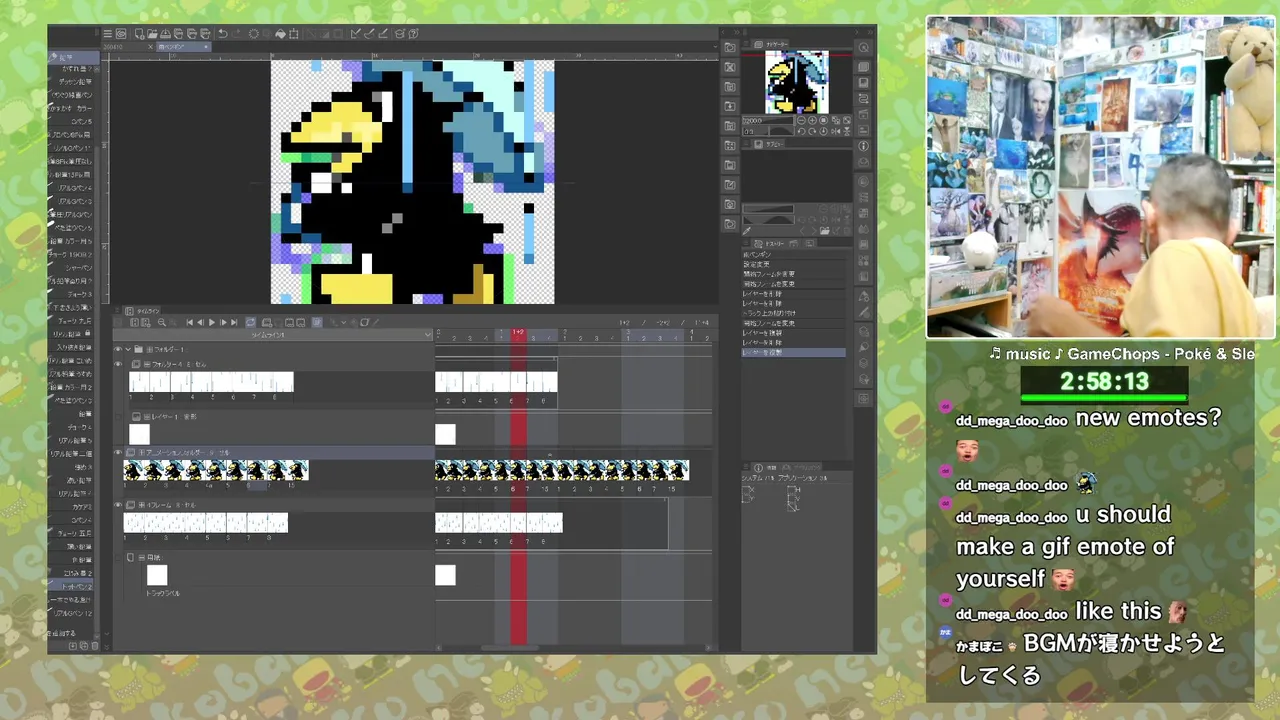Image resolution: width=1280 pixels, height=720 pixels.
Task: Zoom out the timeline with magnifier icon
Action: pos(162,322)
